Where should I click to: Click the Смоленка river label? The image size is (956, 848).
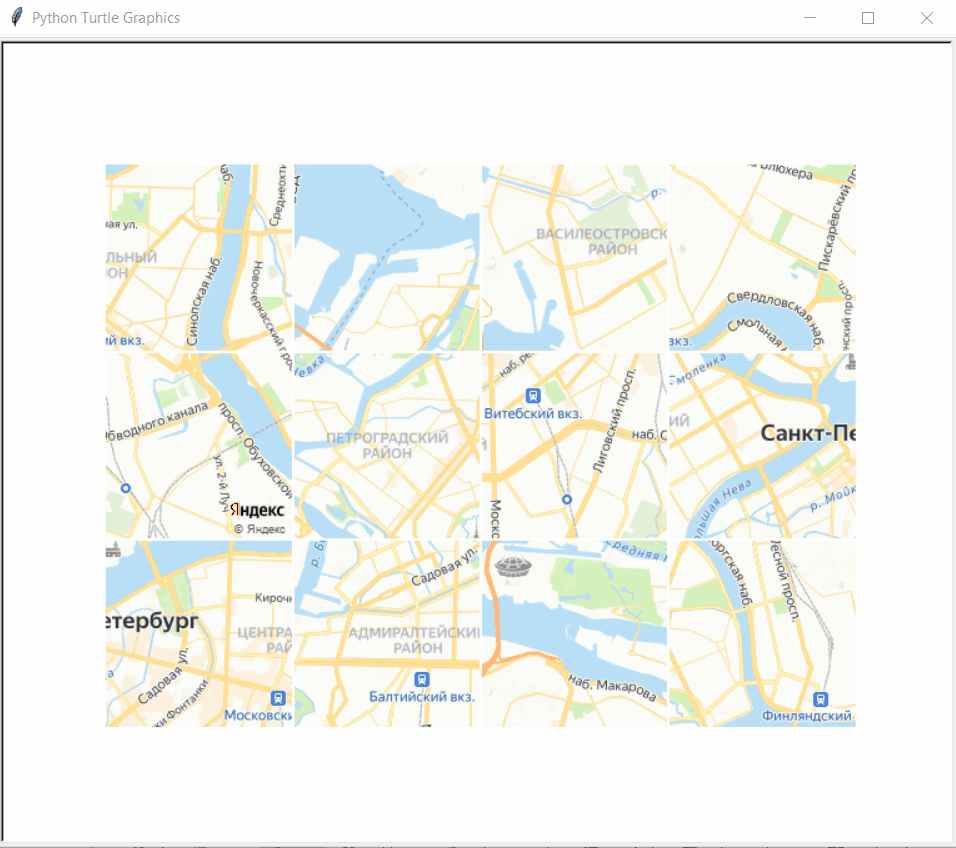tap(698, 369)
